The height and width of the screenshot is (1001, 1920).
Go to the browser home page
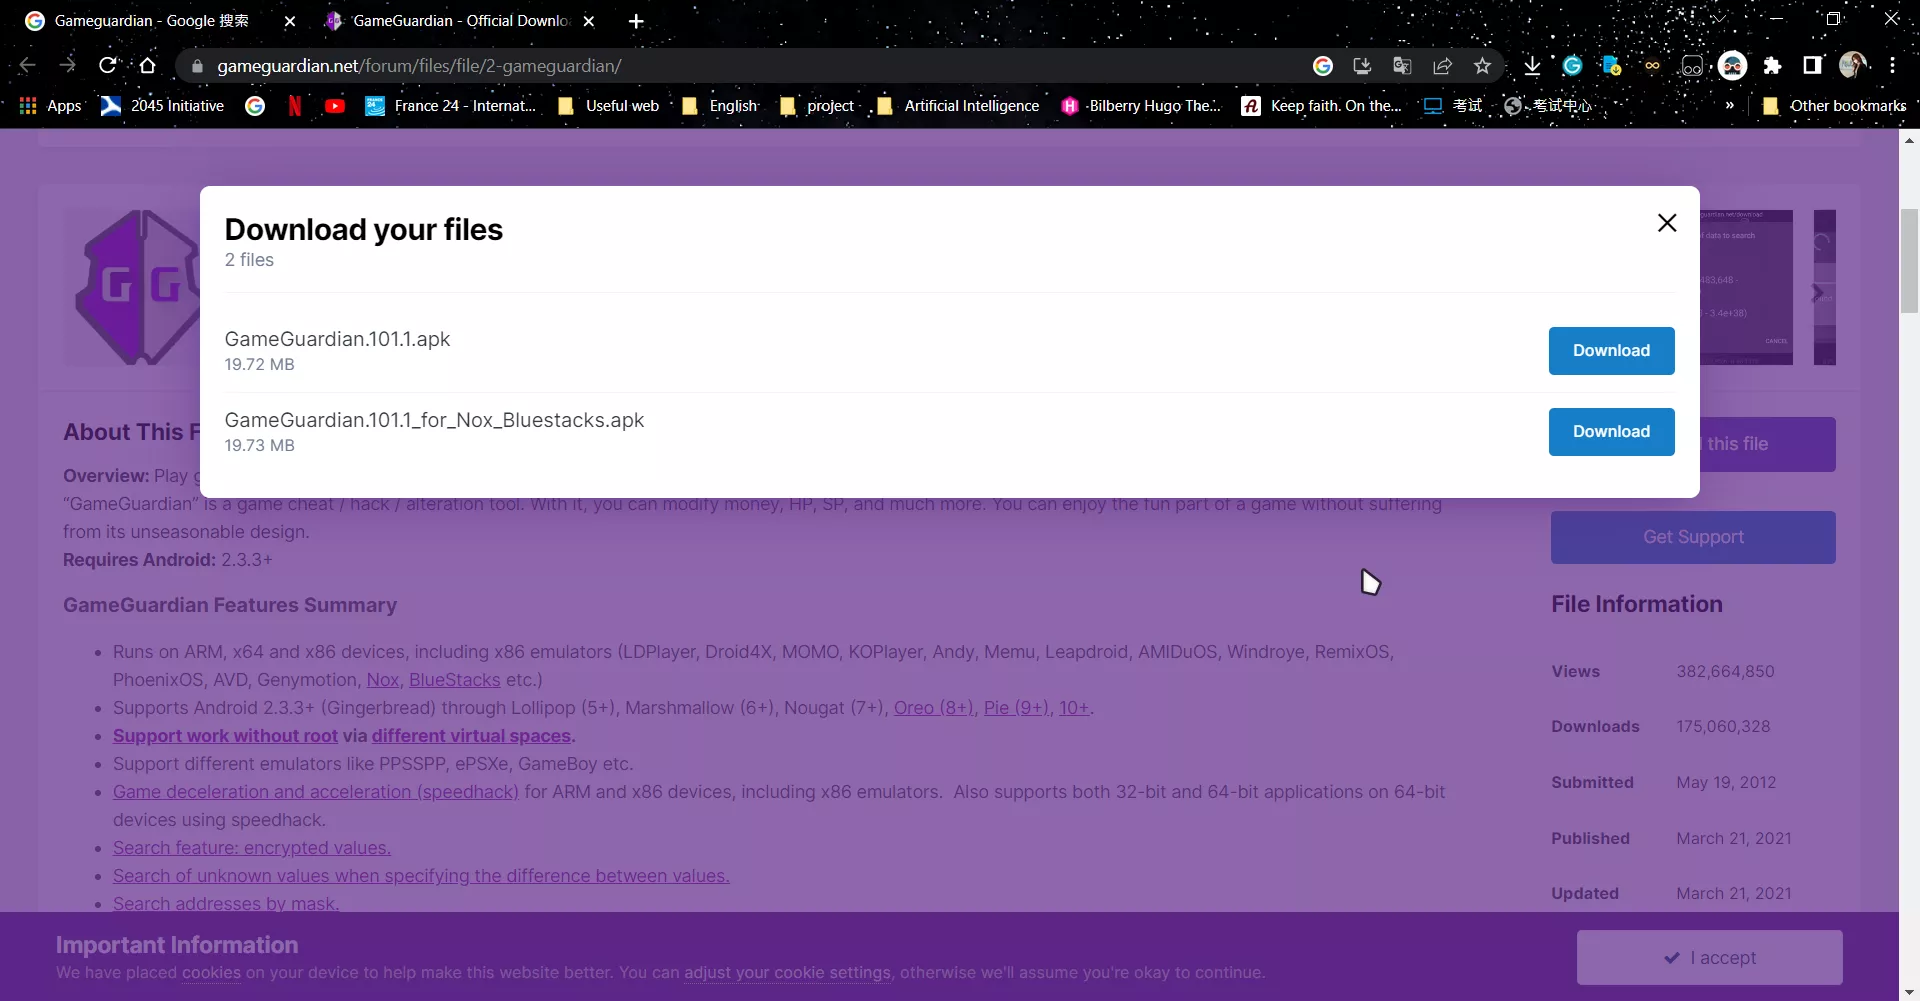148,66
